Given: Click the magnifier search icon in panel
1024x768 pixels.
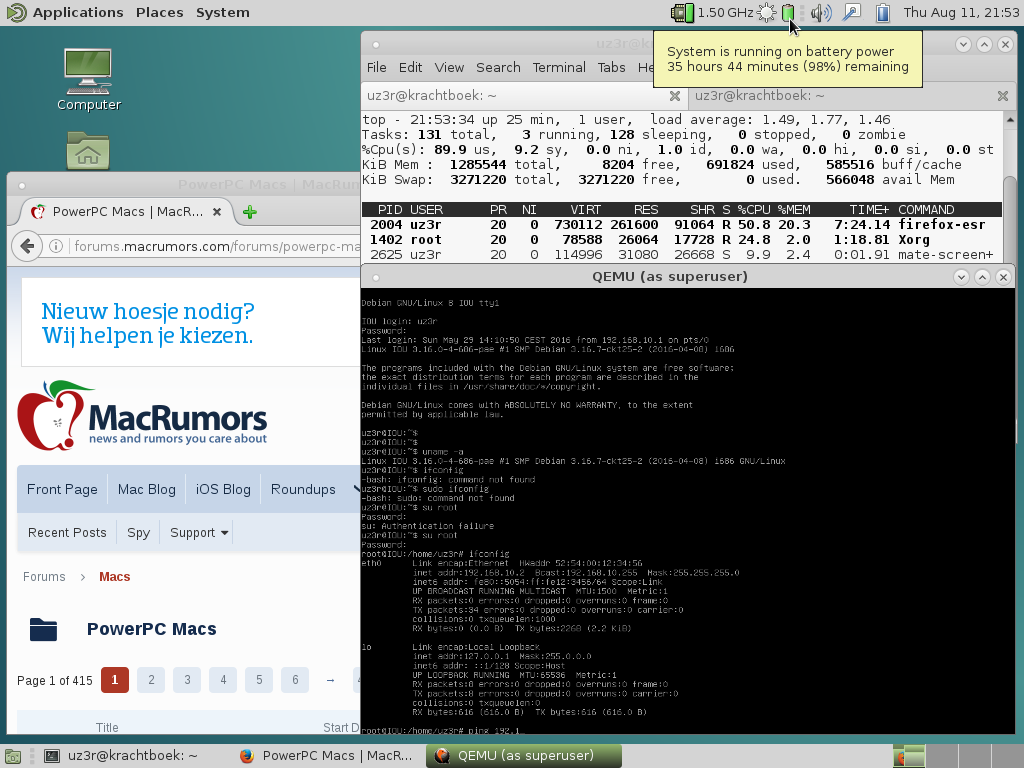Looking at the screenshot, I should pos(852,12).
